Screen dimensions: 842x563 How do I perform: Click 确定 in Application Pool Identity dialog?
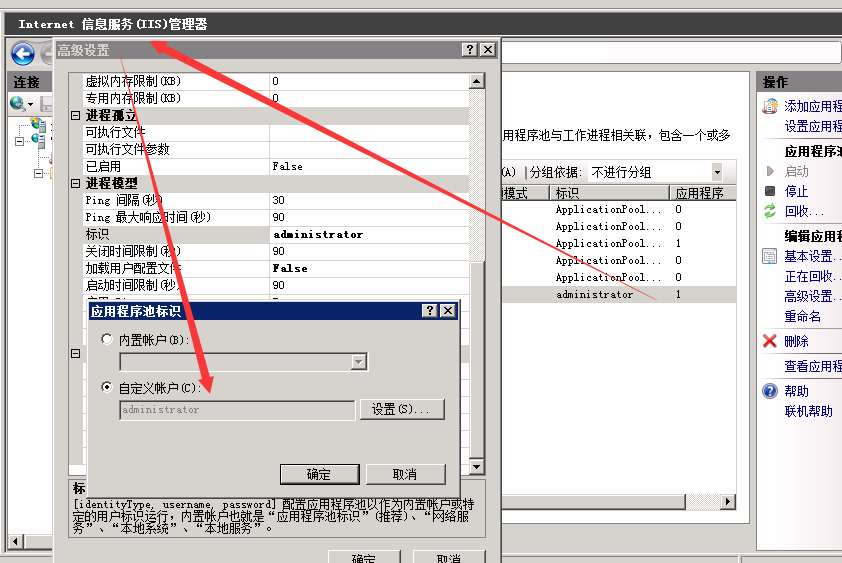point(320,474)
